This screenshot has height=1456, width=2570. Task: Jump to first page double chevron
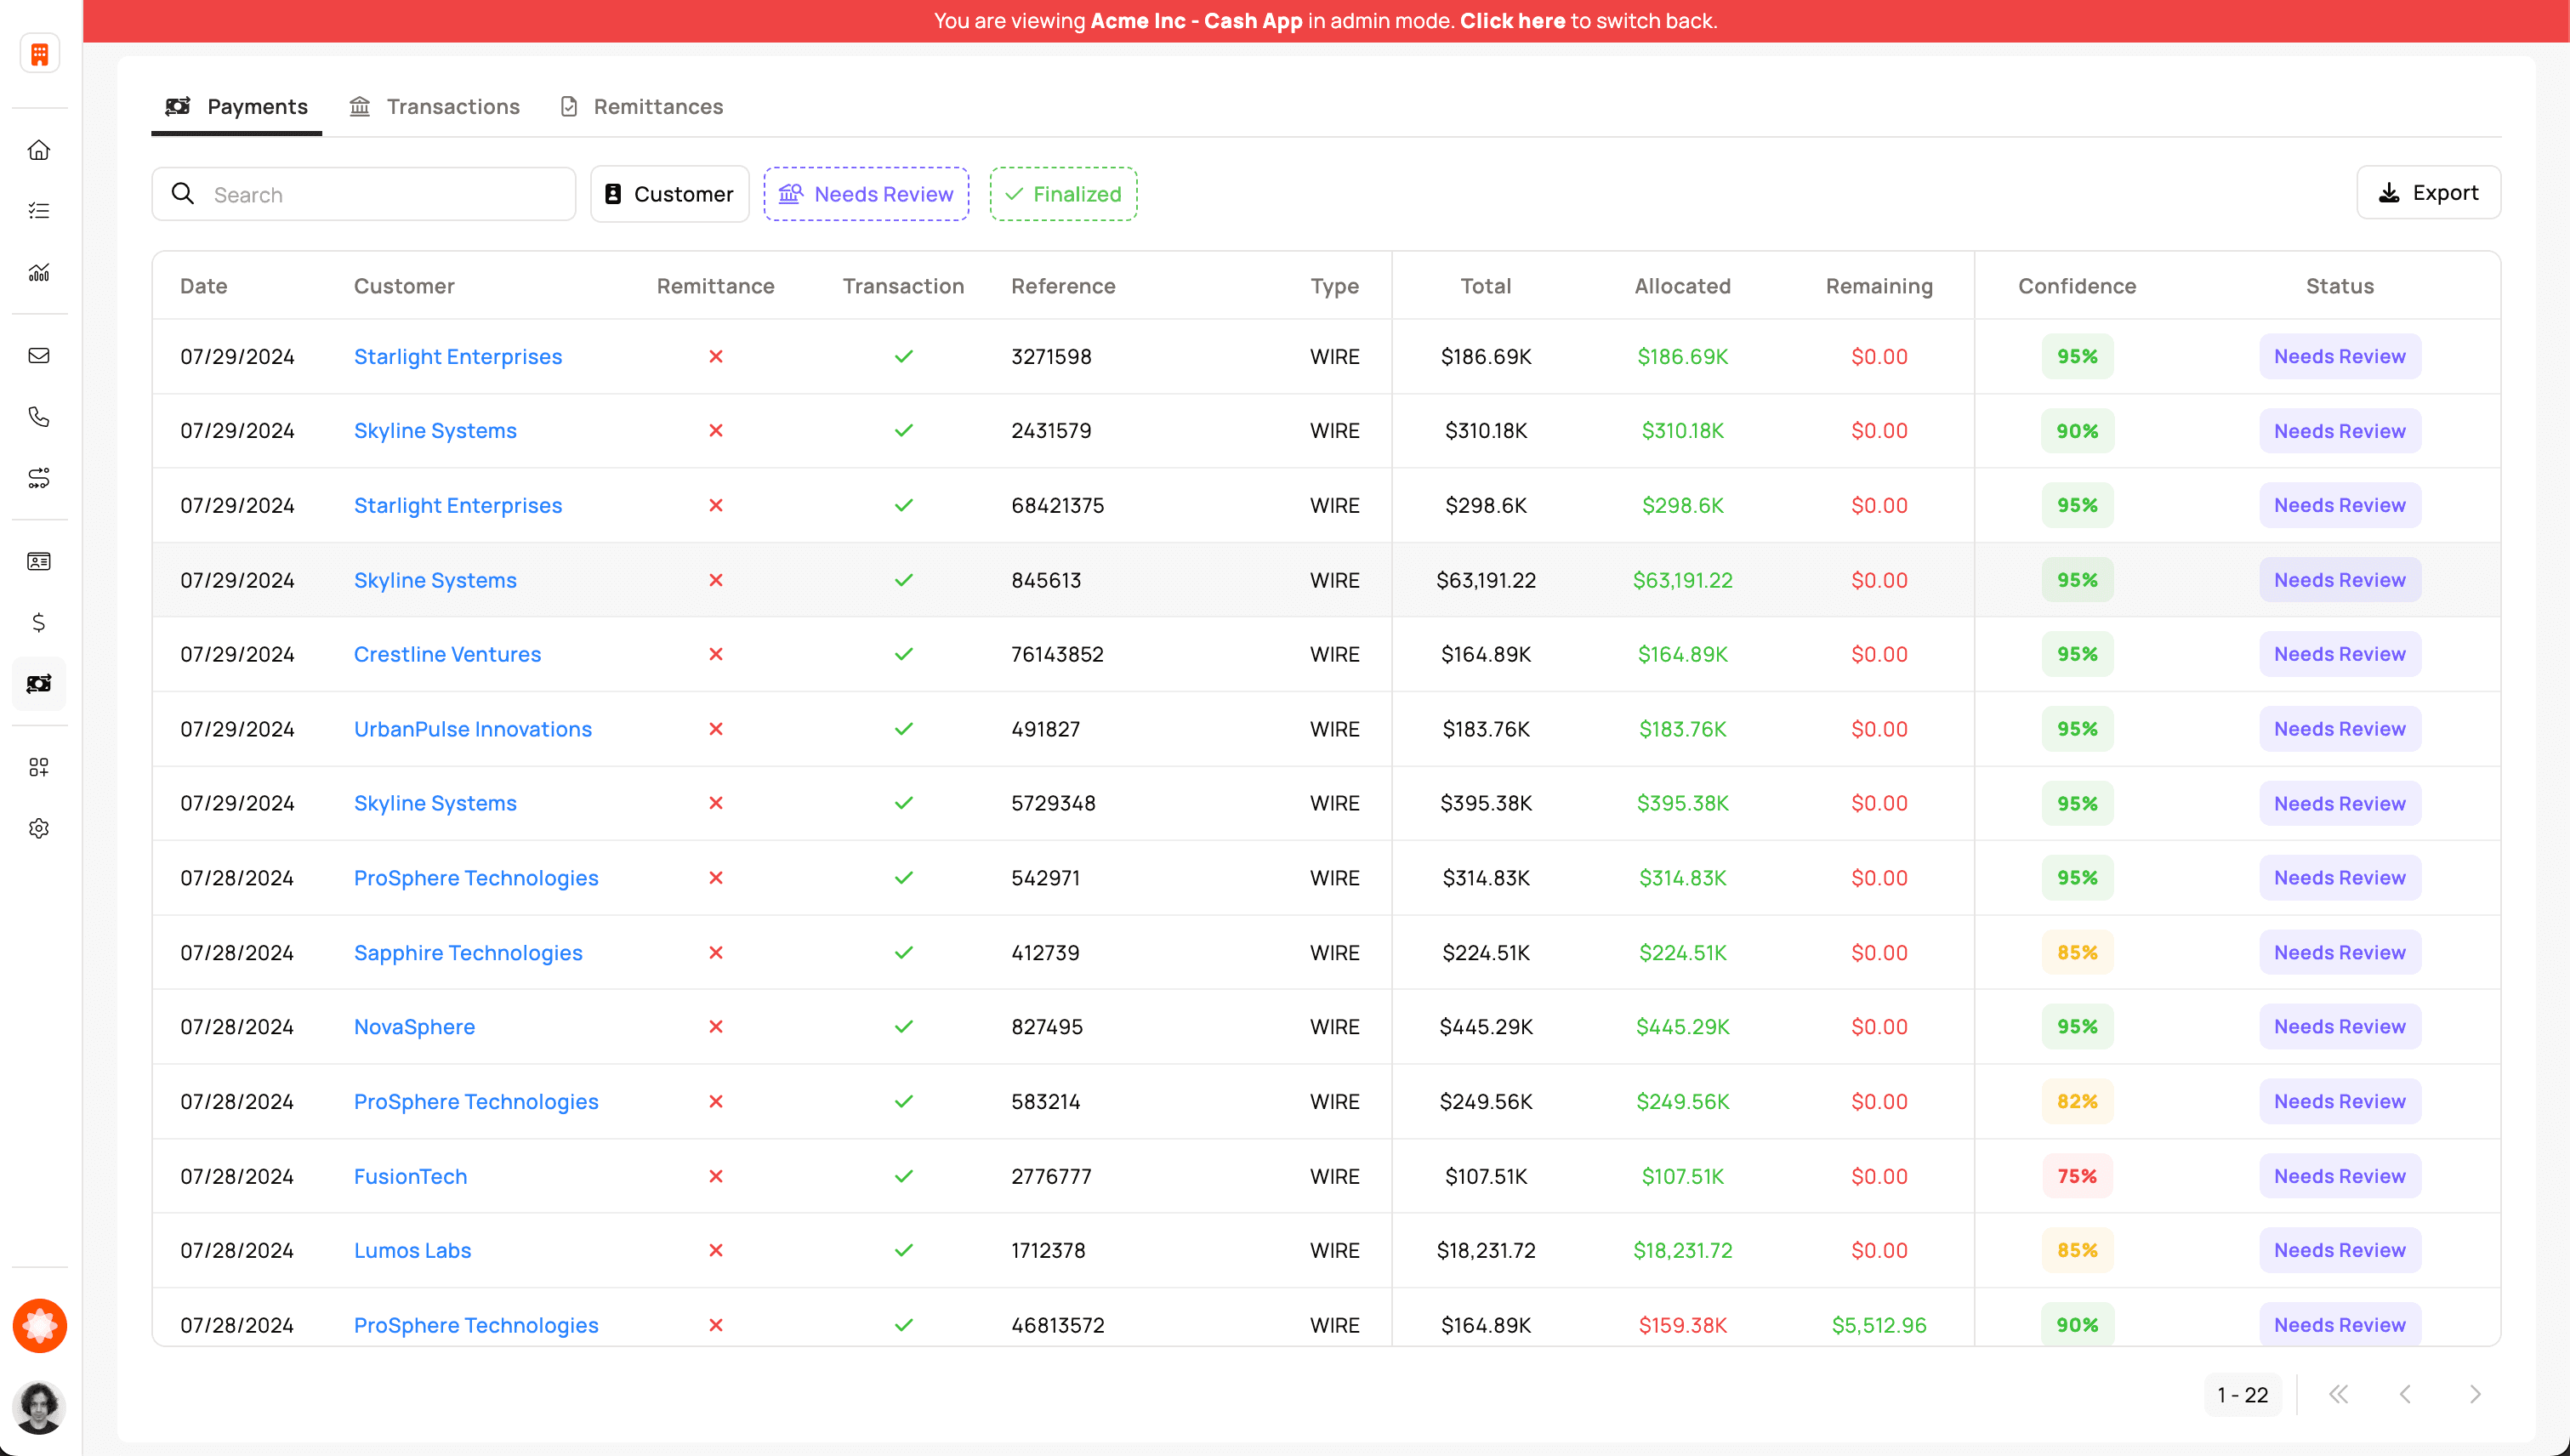2338,1394
